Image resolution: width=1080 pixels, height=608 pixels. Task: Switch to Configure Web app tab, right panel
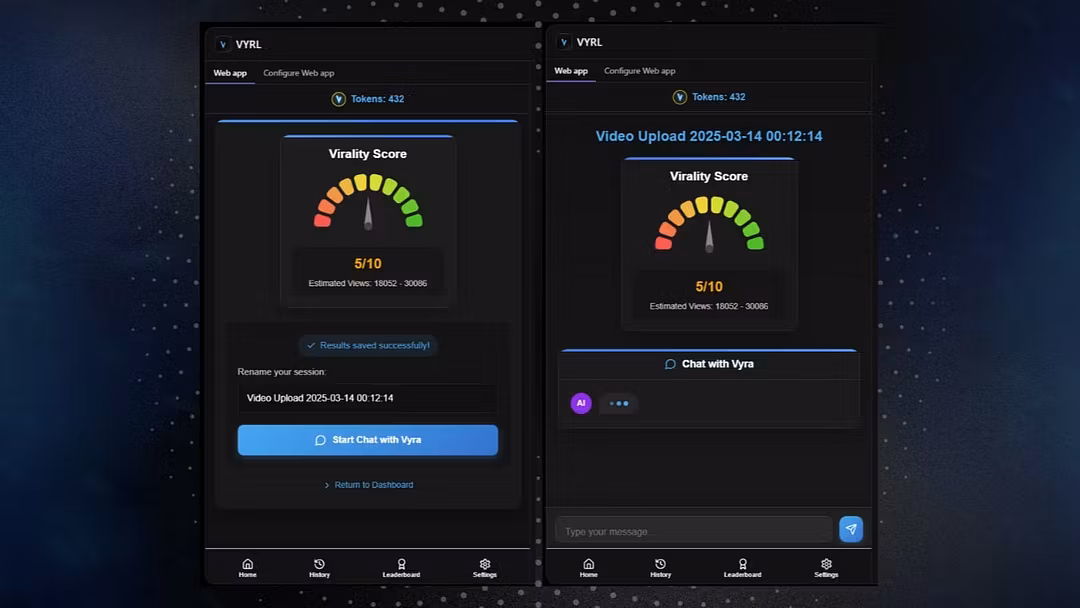pyautogui.click(x=639, y=71)
